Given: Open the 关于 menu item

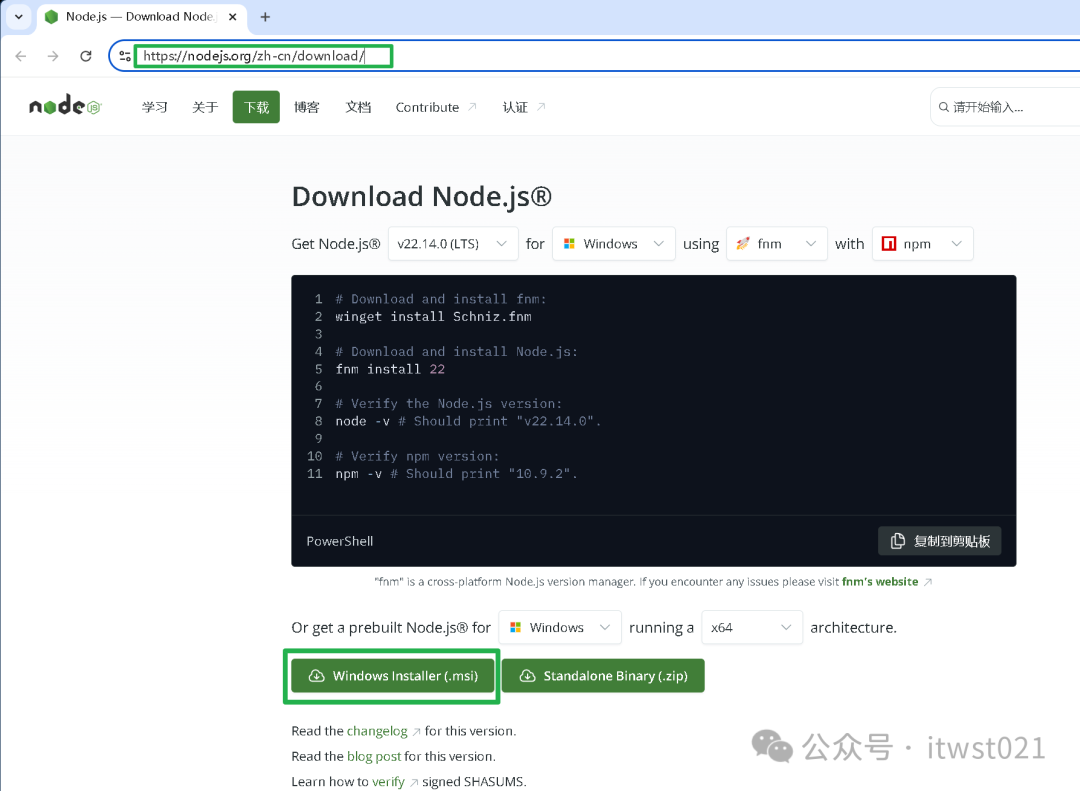Looking at the screenshot, I should (x=205, y=107).
